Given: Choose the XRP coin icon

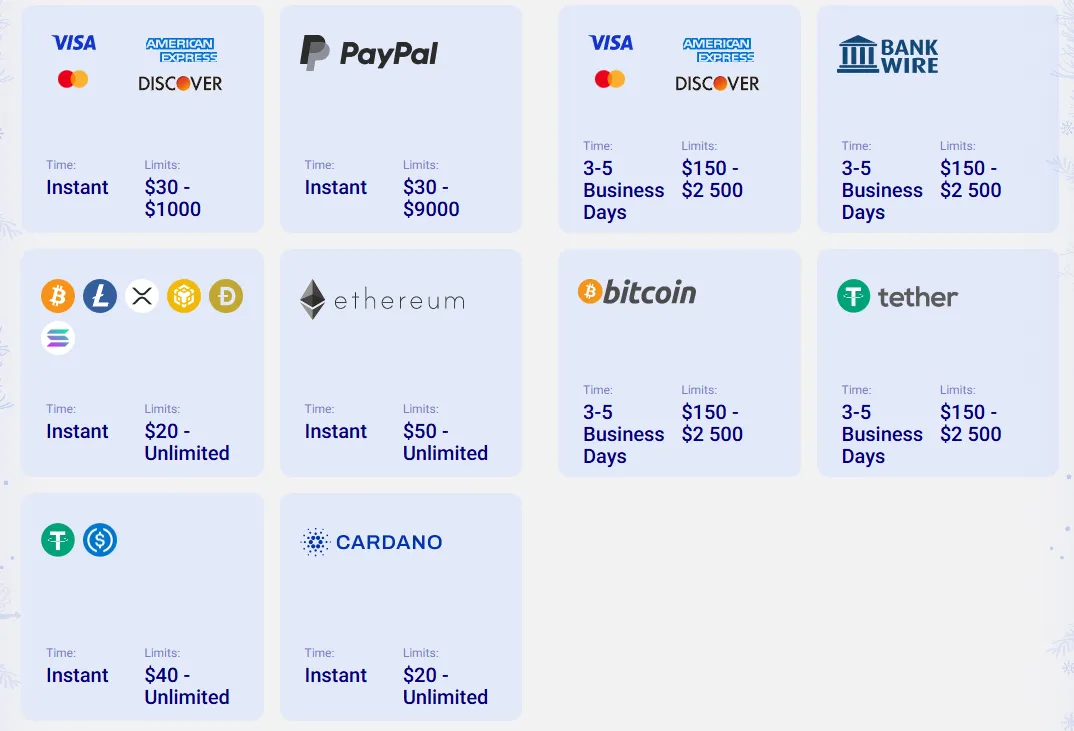Looking at the screenshot, I should 142,296.
